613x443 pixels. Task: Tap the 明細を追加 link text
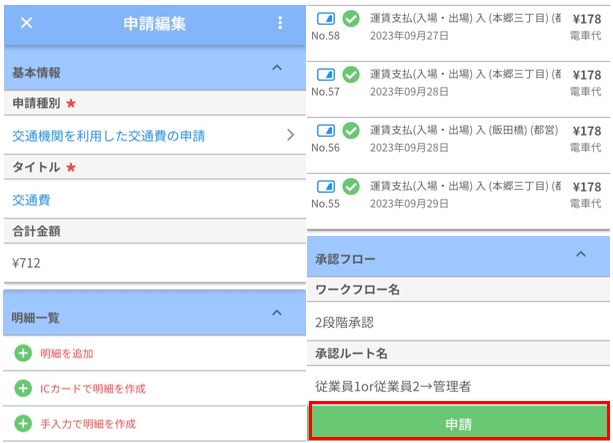coord(68,353)
